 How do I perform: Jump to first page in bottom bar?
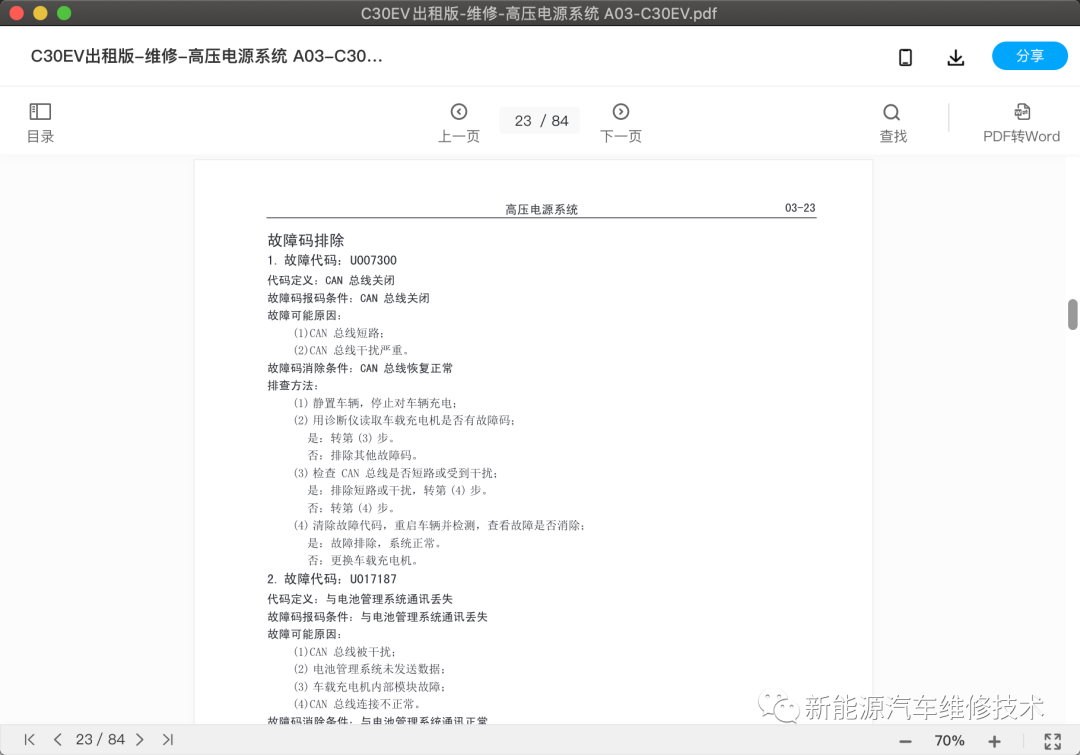point(30,740)
